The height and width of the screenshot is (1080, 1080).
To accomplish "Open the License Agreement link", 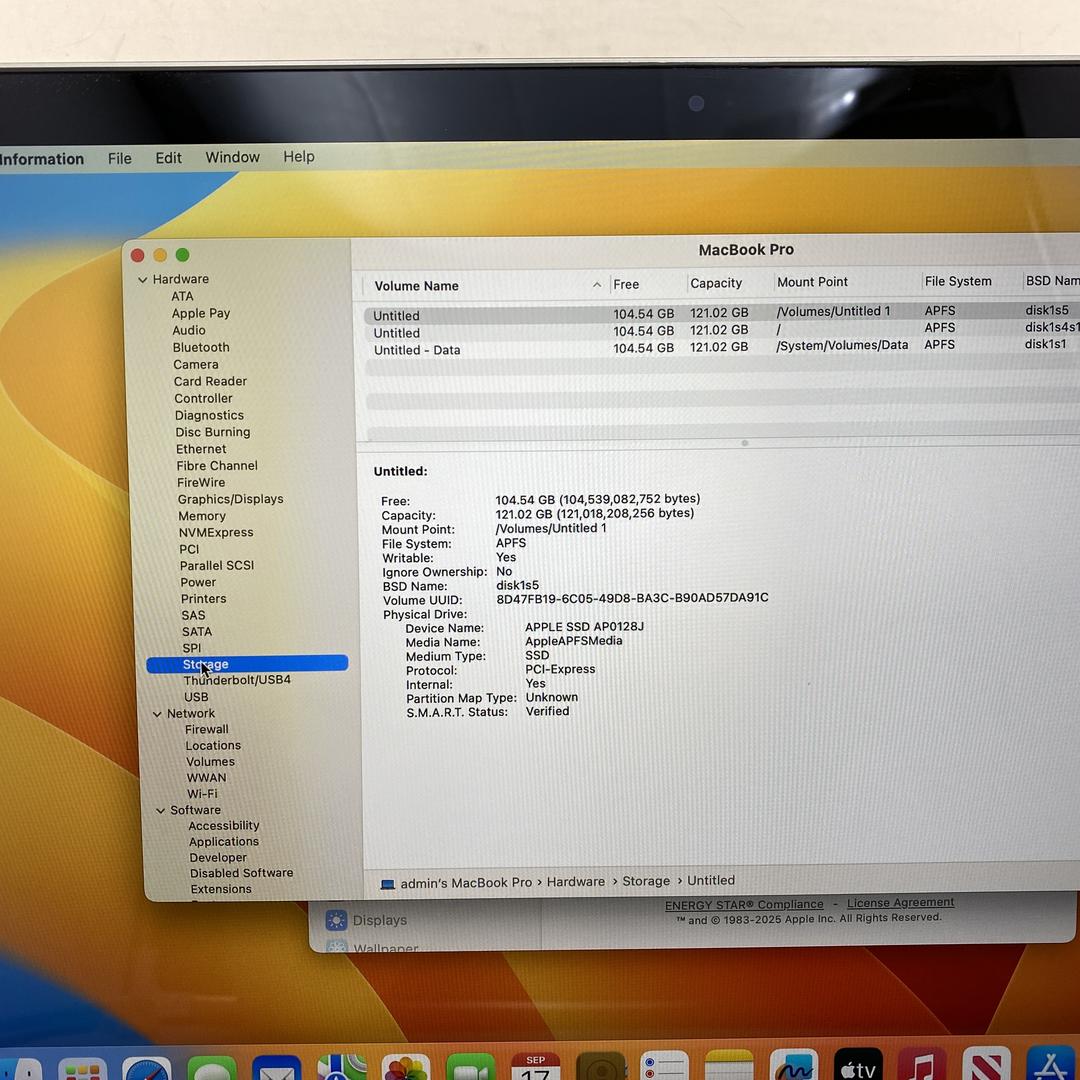I will click(900, 903).
